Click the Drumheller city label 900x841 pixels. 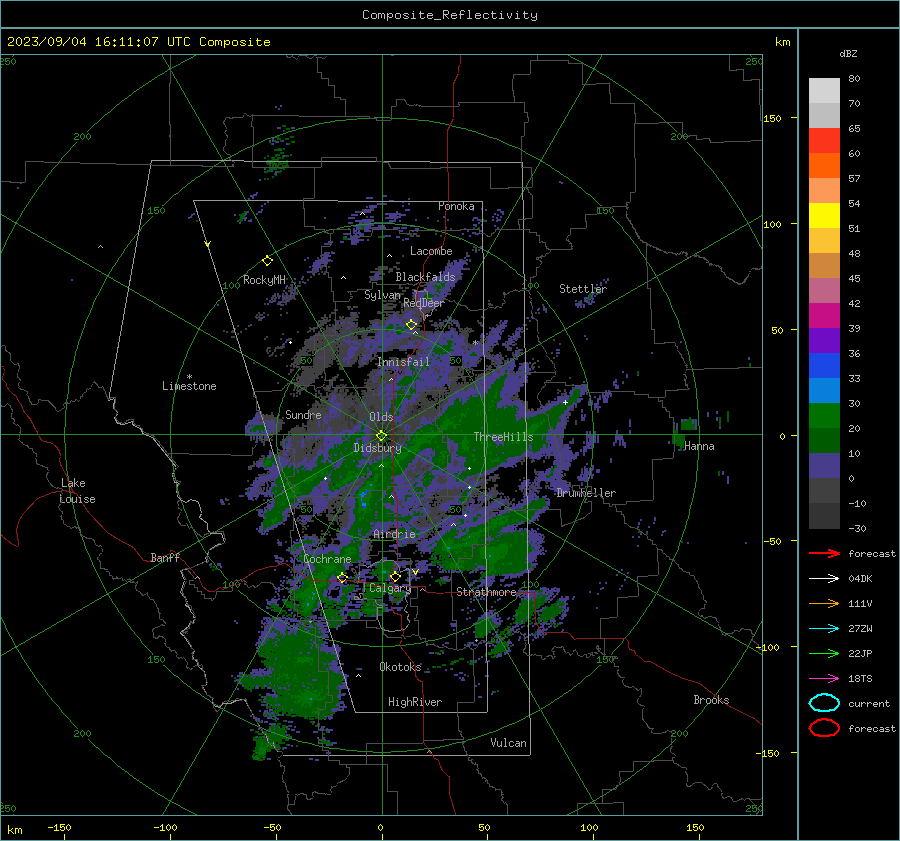coord(586,493)
